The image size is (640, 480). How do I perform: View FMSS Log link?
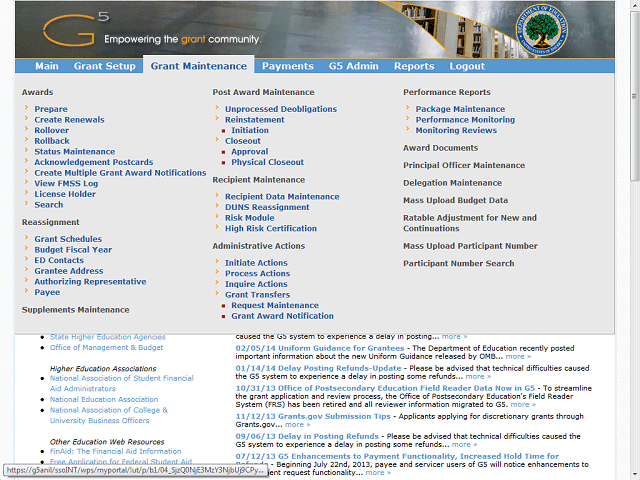coord(66,183)
